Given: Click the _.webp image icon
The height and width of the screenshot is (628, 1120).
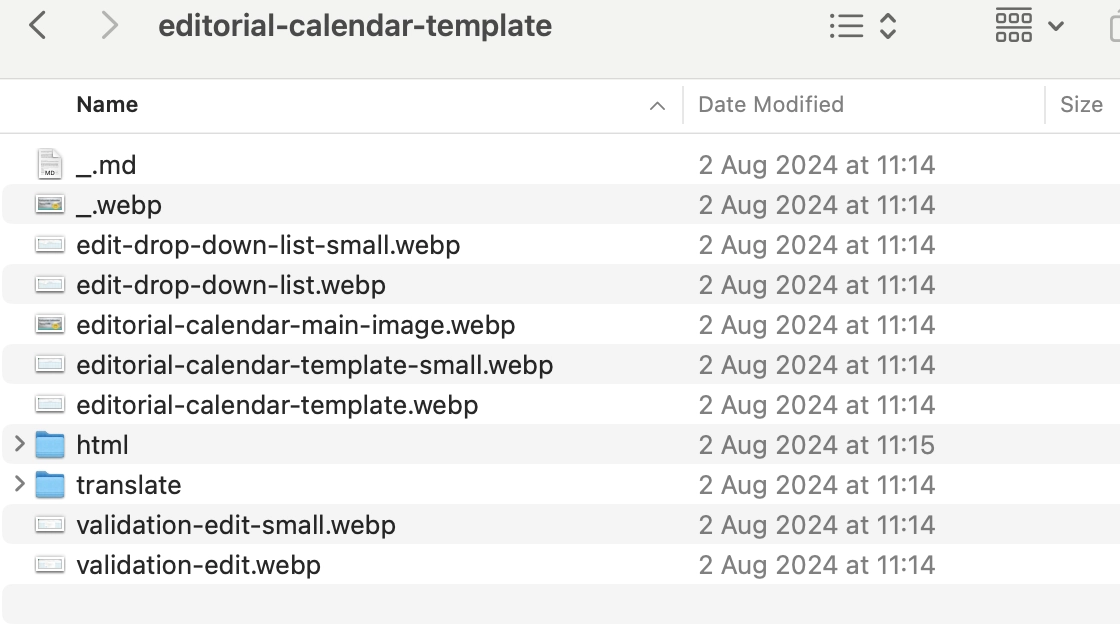Looking at the screenshot, I should (x=49, y=204).
